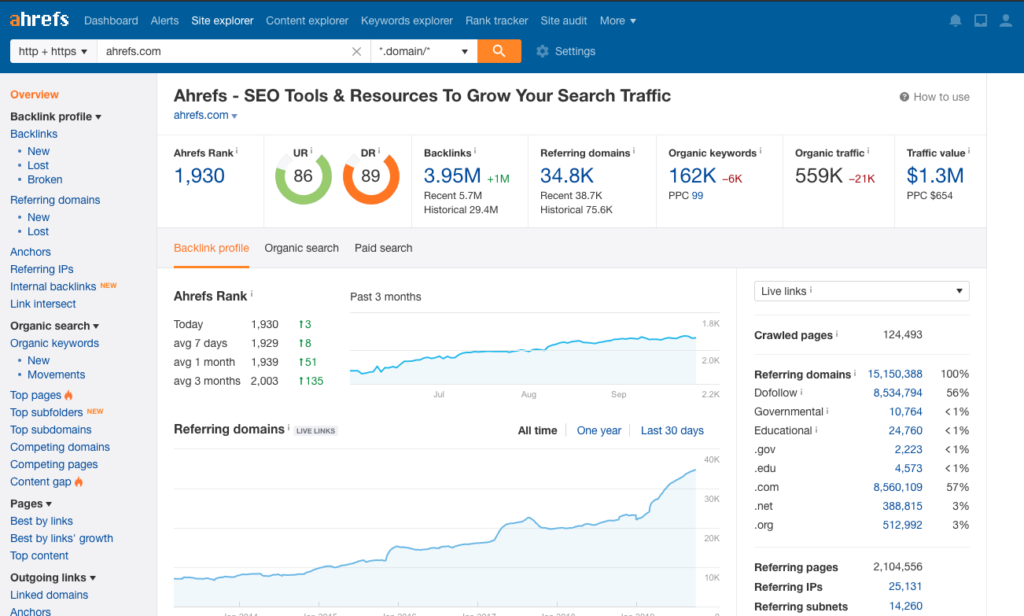This screenshot has width=1024, height=616.
Task: Open the Live links dropdown
Action: (x=861, y=291)
